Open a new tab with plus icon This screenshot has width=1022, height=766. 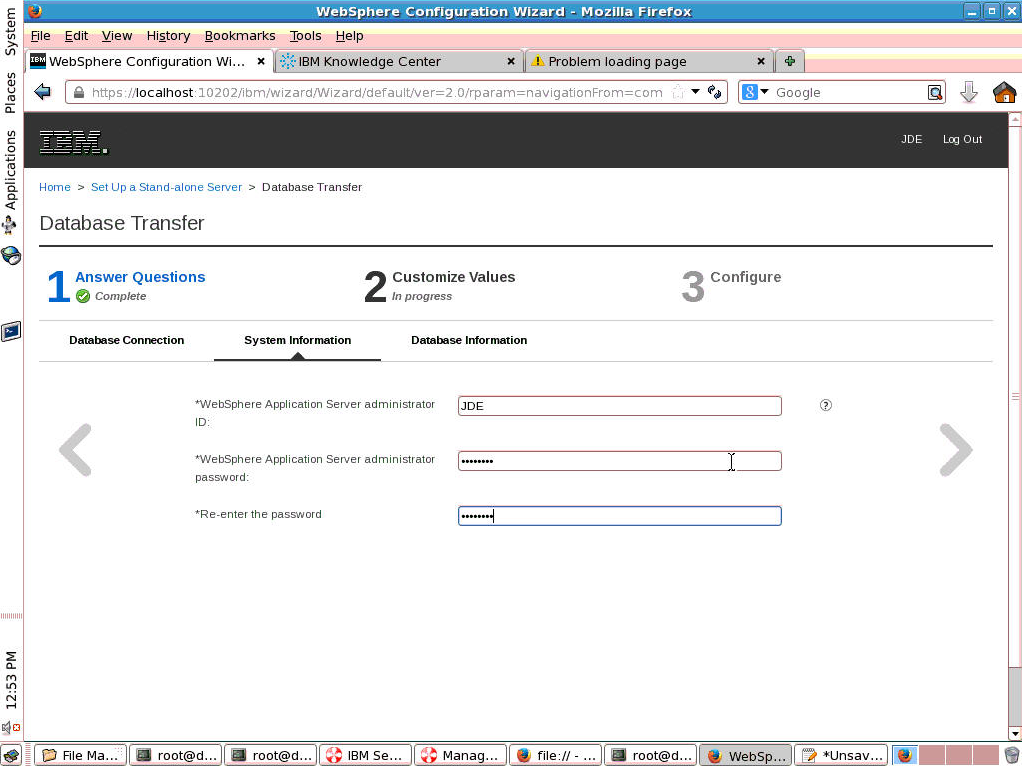[x=789, y=61]
